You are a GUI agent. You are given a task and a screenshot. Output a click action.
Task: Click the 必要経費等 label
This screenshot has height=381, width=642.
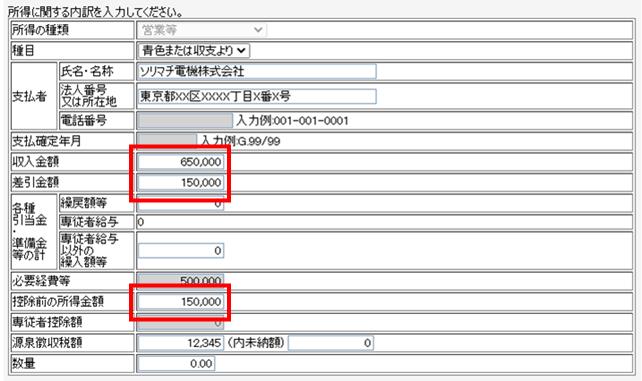click(41, 281)
